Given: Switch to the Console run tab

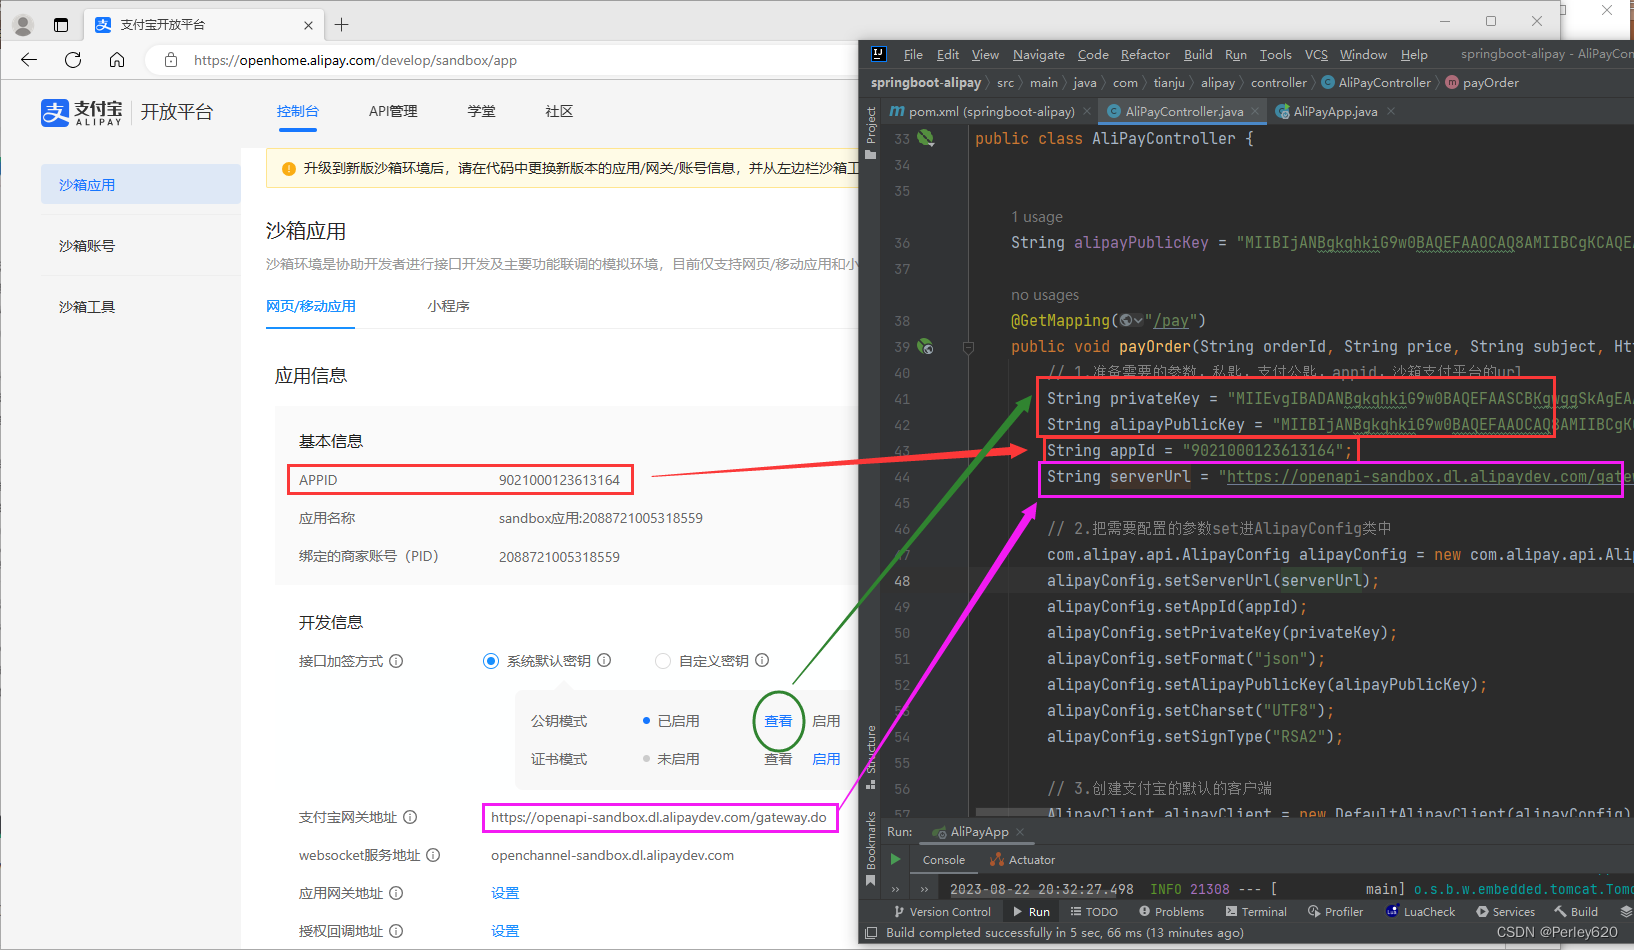Looking at the screenshot, I should pyautogui.click(x=944, y=860).
